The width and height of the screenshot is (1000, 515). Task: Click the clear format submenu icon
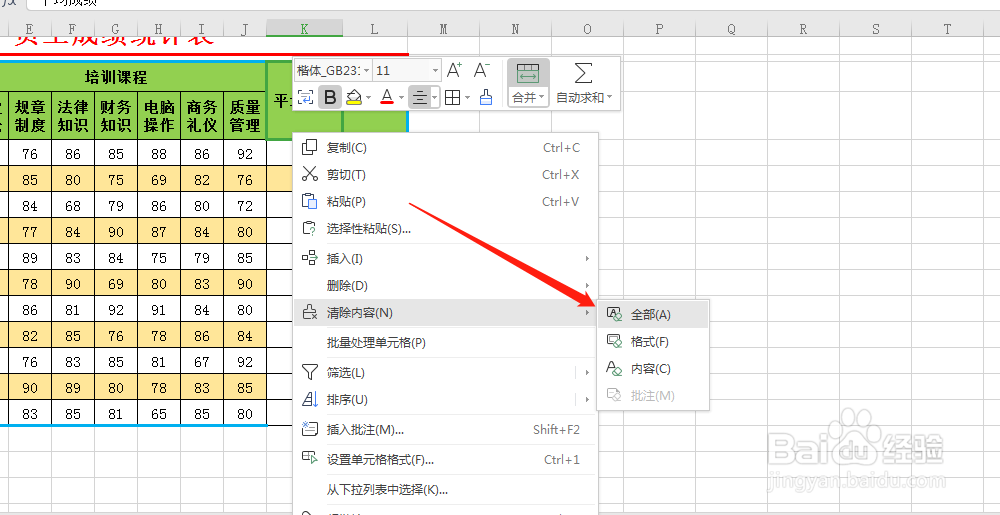point(614,341)
